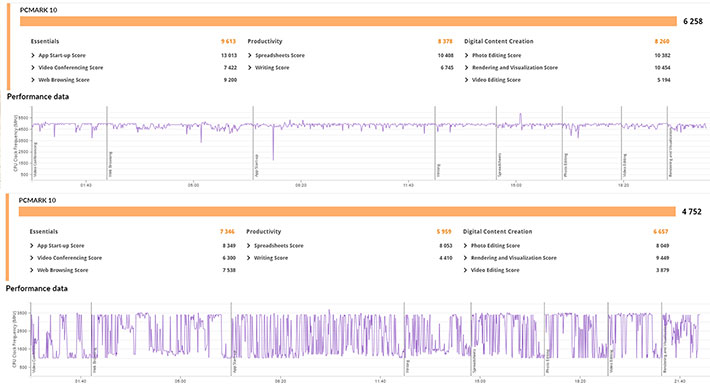This screenshot has width=710, height=392.
Task: Select the Productivity heading in 4 752 result
Action: [264, 231]
